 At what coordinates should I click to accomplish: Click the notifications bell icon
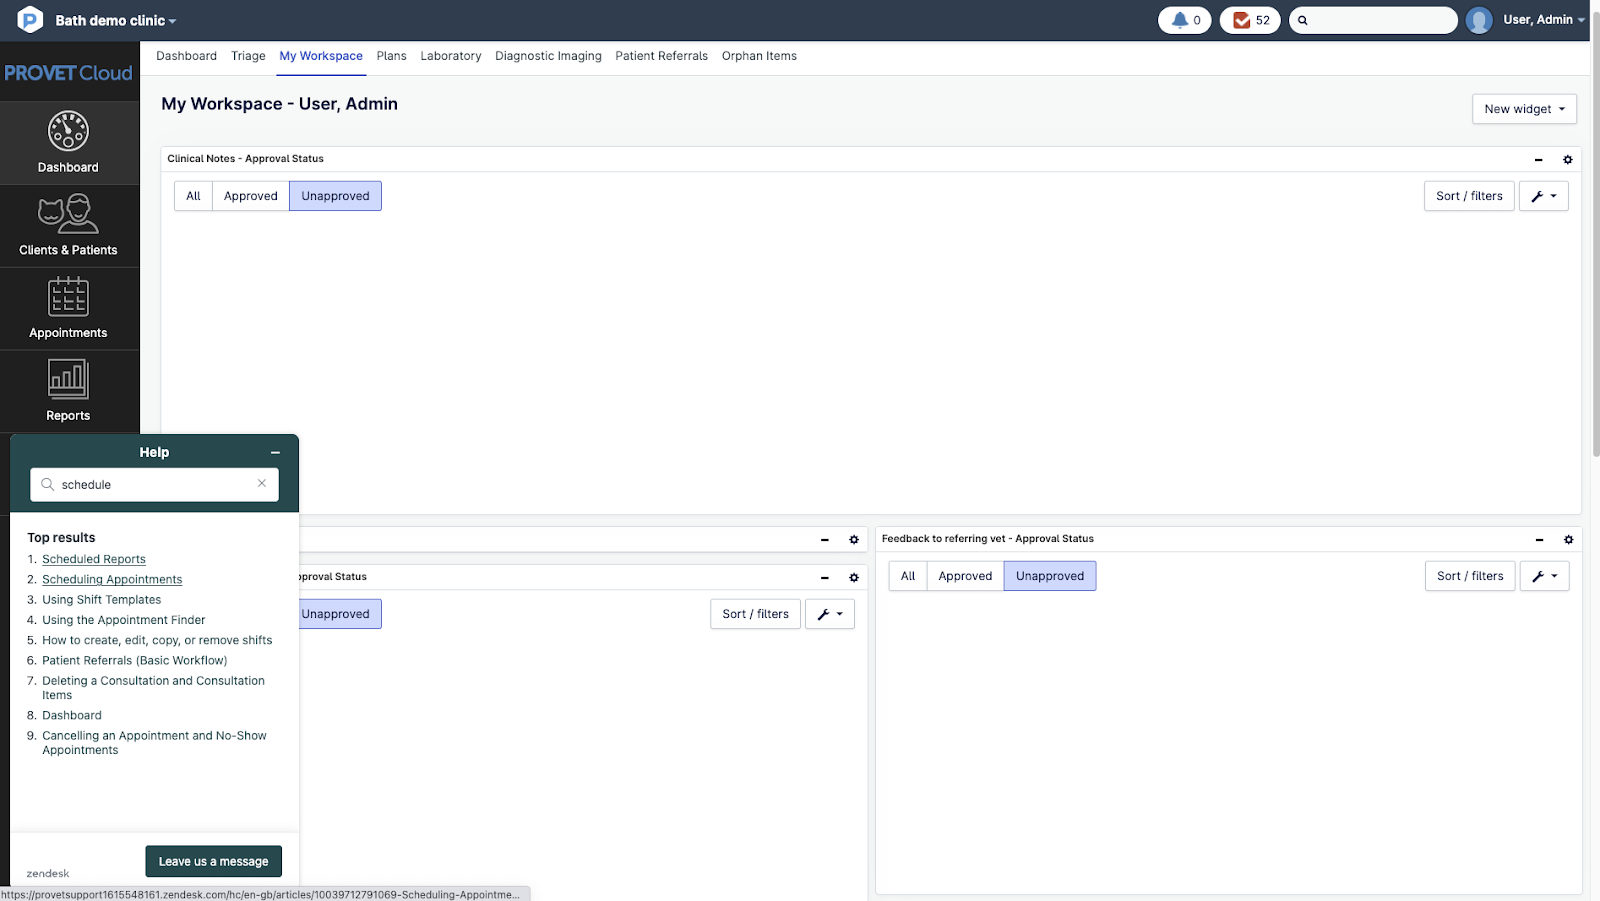[x=1184, y=20]
